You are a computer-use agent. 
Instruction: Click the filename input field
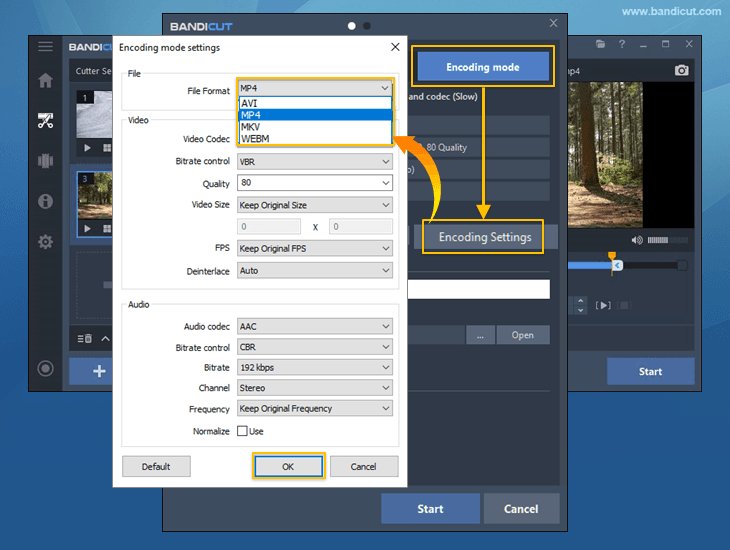479,289
